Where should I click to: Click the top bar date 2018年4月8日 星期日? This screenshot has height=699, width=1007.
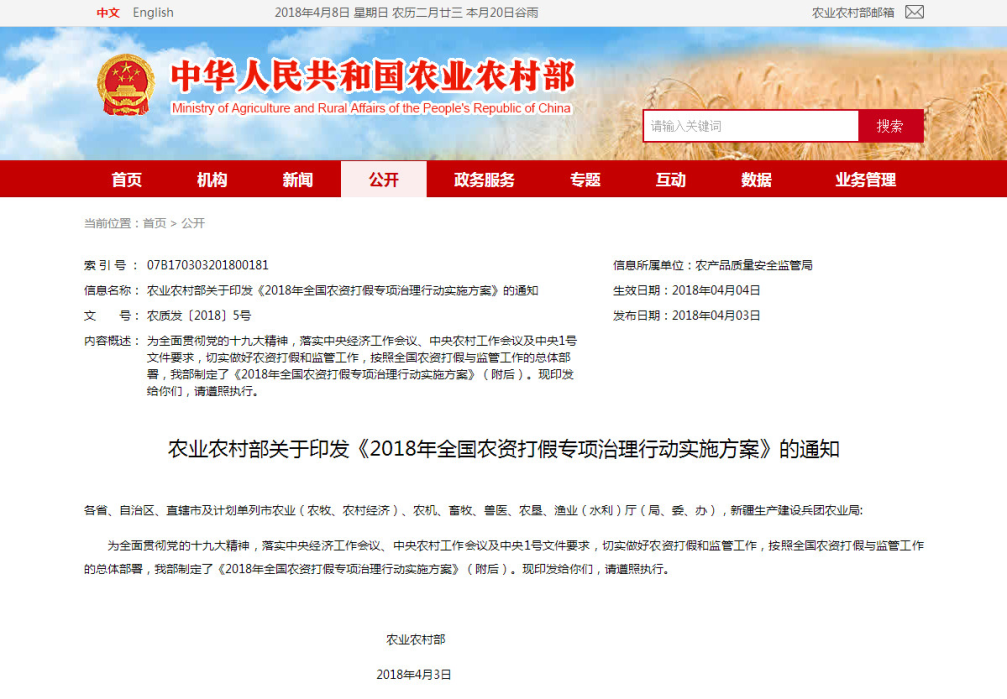[331, 13]
